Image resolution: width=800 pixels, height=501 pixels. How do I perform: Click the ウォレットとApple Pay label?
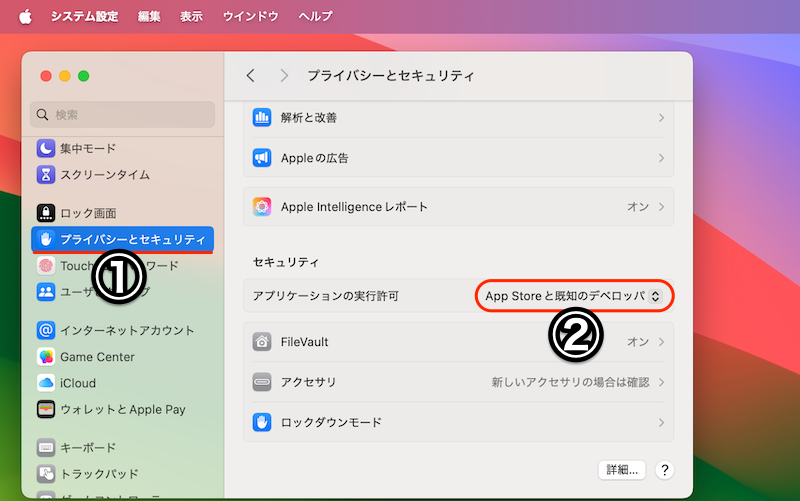(123, 409)
